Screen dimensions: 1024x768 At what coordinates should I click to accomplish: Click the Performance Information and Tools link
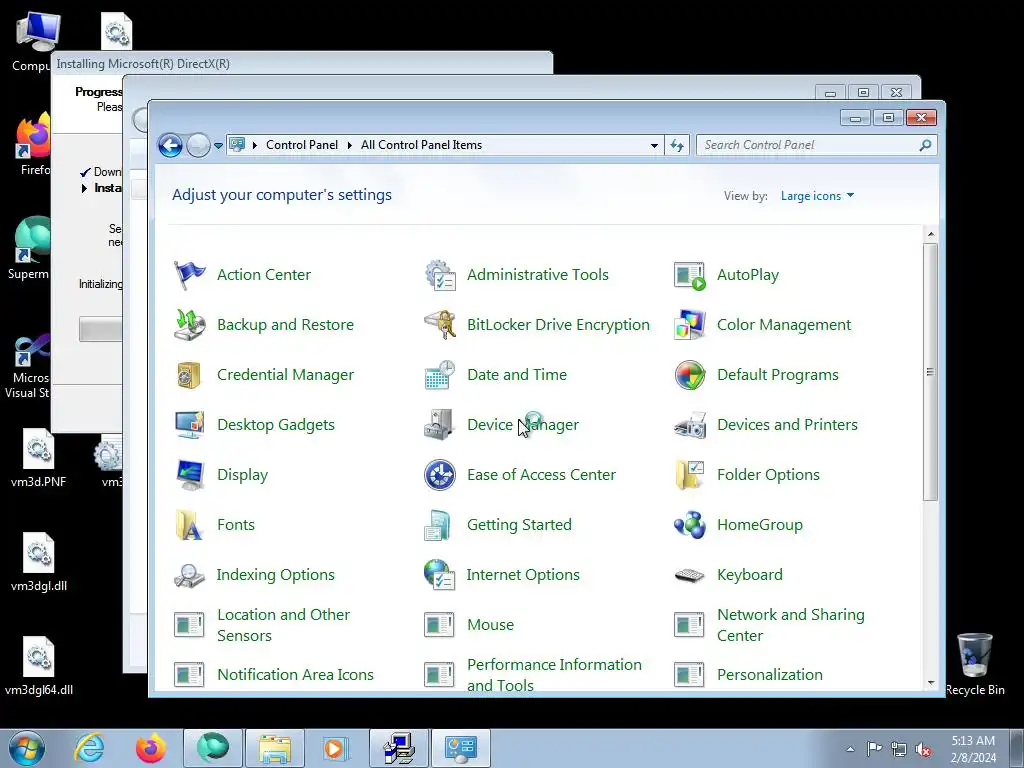pyautogui.click(x=554, y=675)
